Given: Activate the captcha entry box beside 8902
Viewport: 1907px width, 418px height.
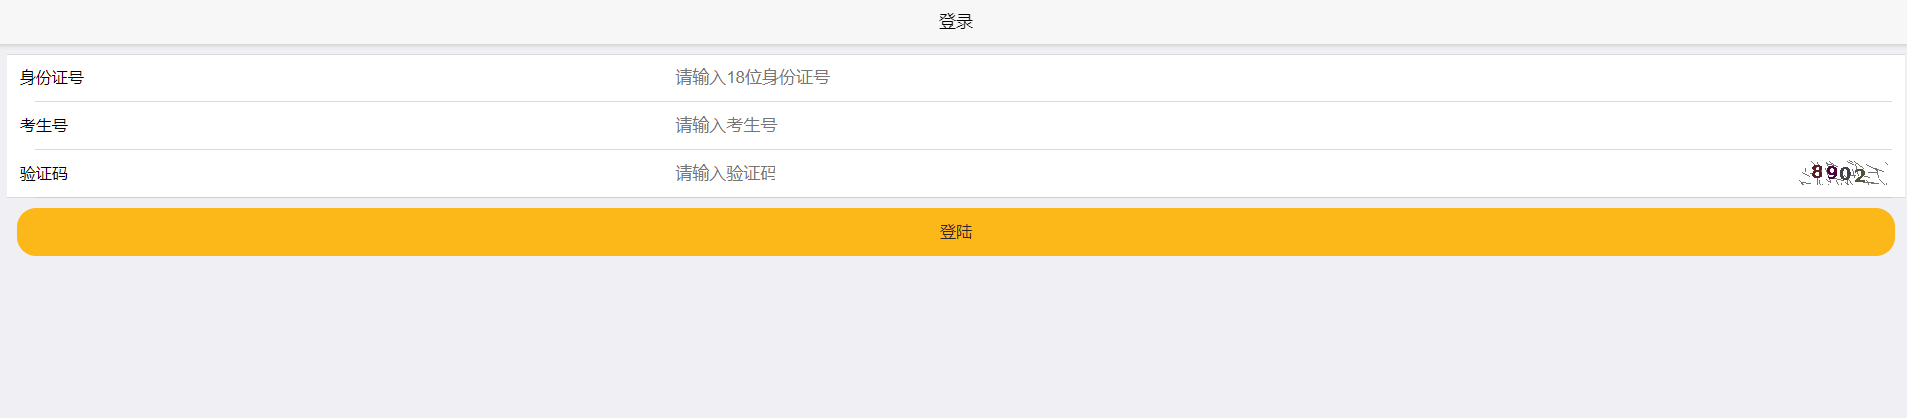Looking at the screenshot, I should pyautogui.click(x=1235, y=173).
